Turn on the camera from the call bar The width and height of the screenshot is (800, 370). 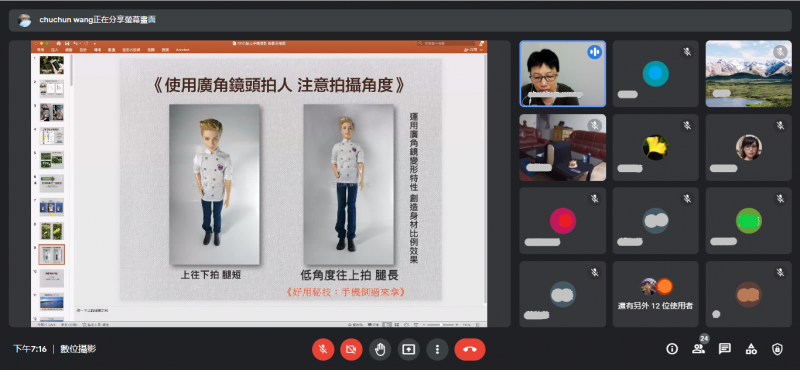(x=352, y=349)
